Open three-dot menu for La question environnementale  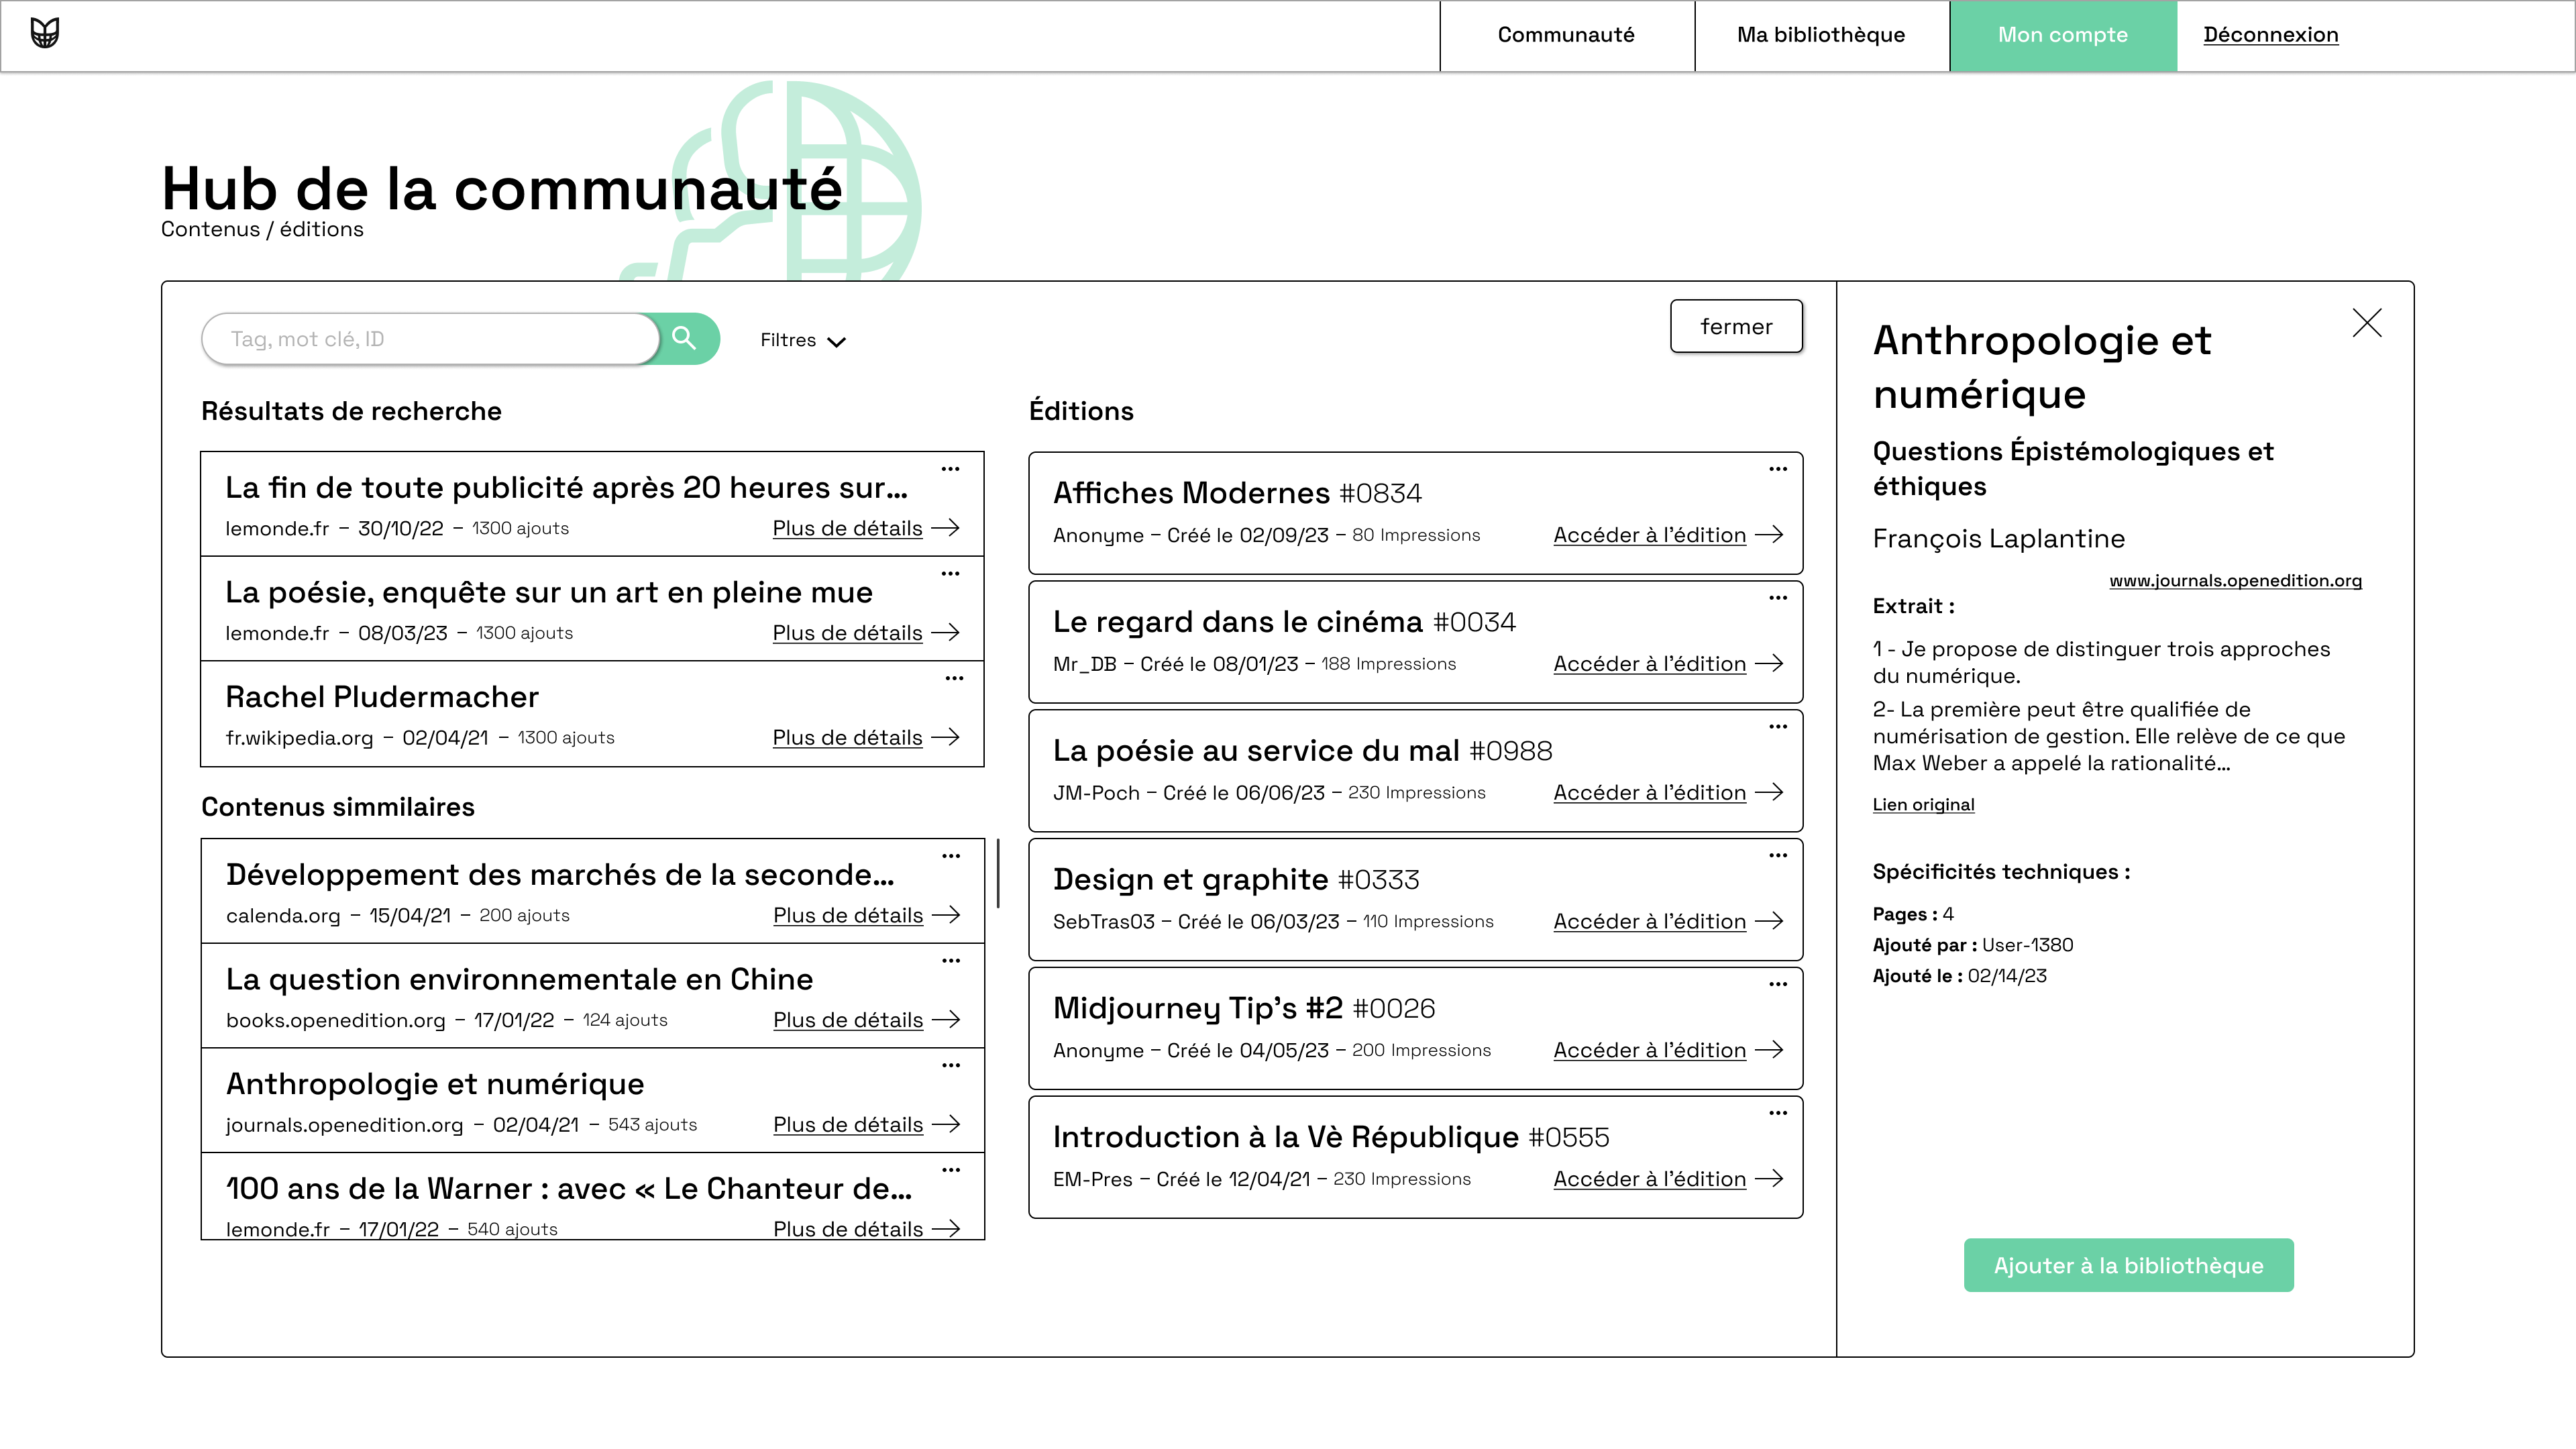coord(951,960)
